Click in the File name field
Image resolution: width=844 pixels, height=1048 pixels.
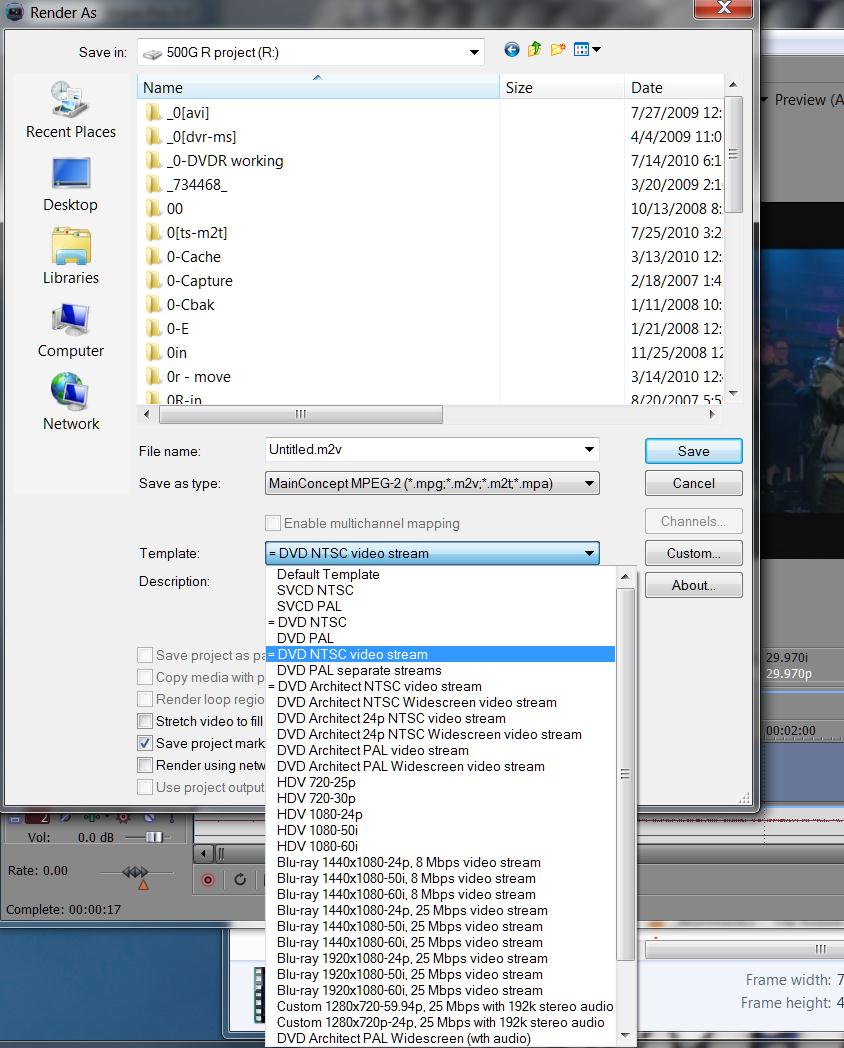(x=423, y=449)
